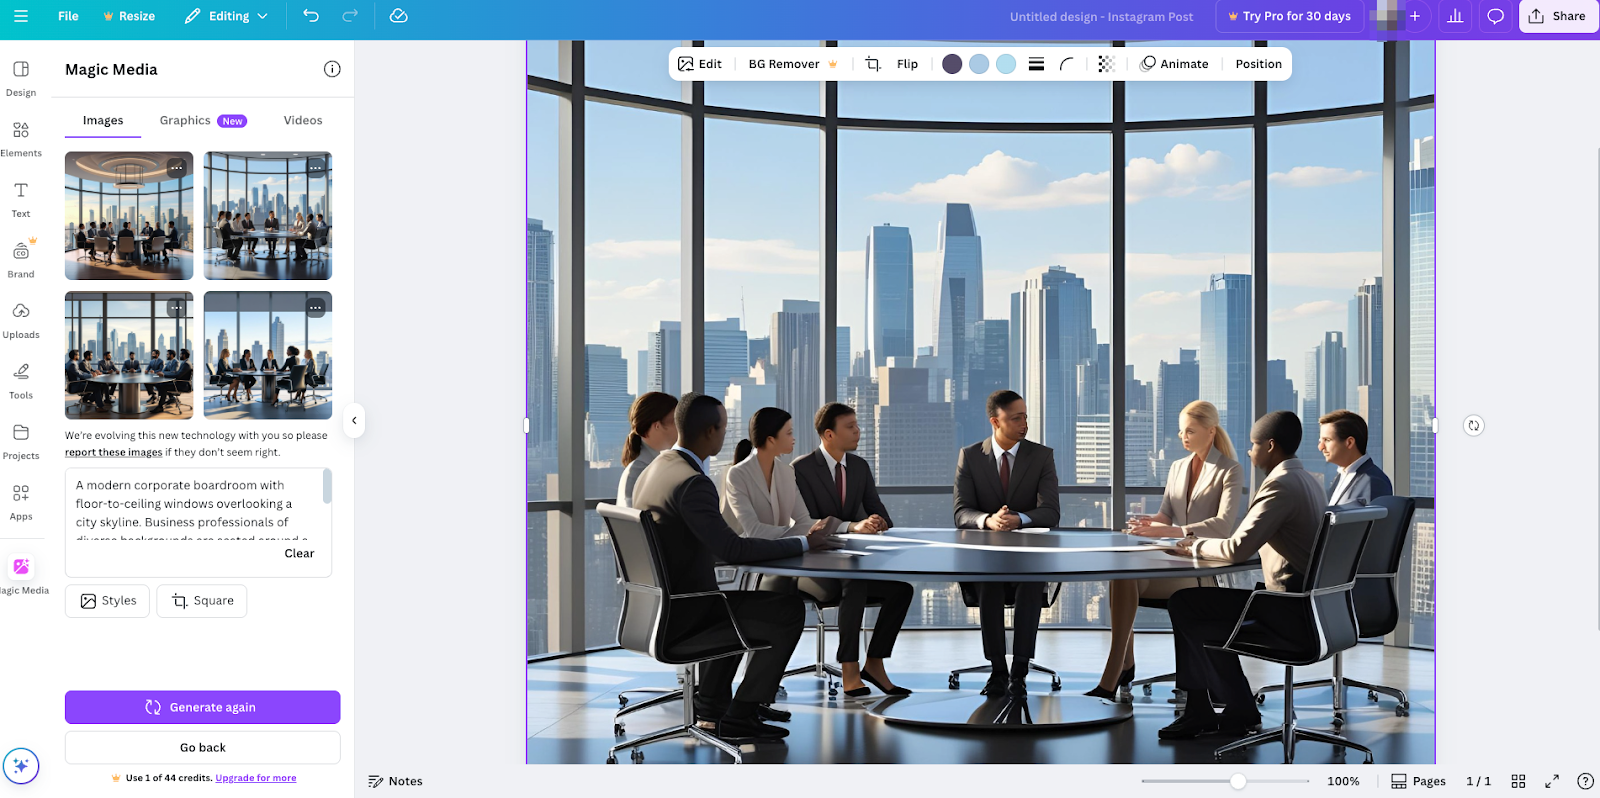The height and width of the screenshot is (798, 1600).
Task: Toggle the grid view of pages
Action: (1518, 781)
